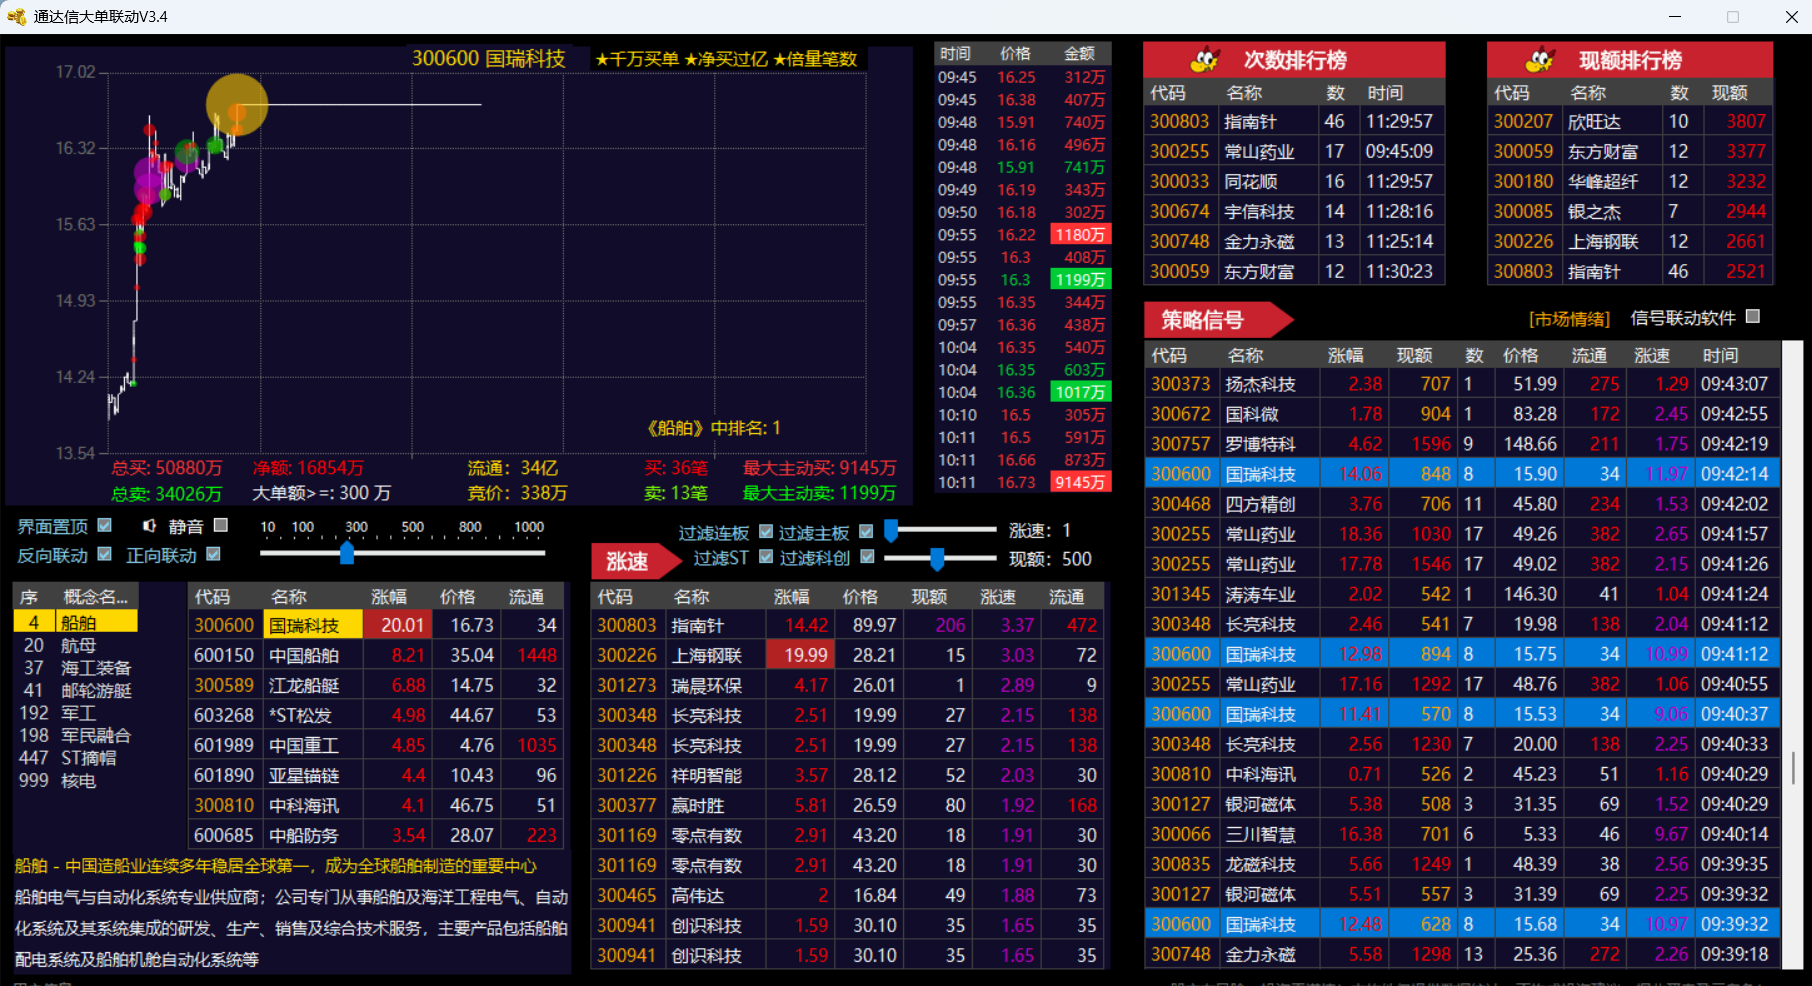Viewport: 1812px width, 986px height.
Task: Select 海工装备 in the concept list
Action: coord(96,668)
